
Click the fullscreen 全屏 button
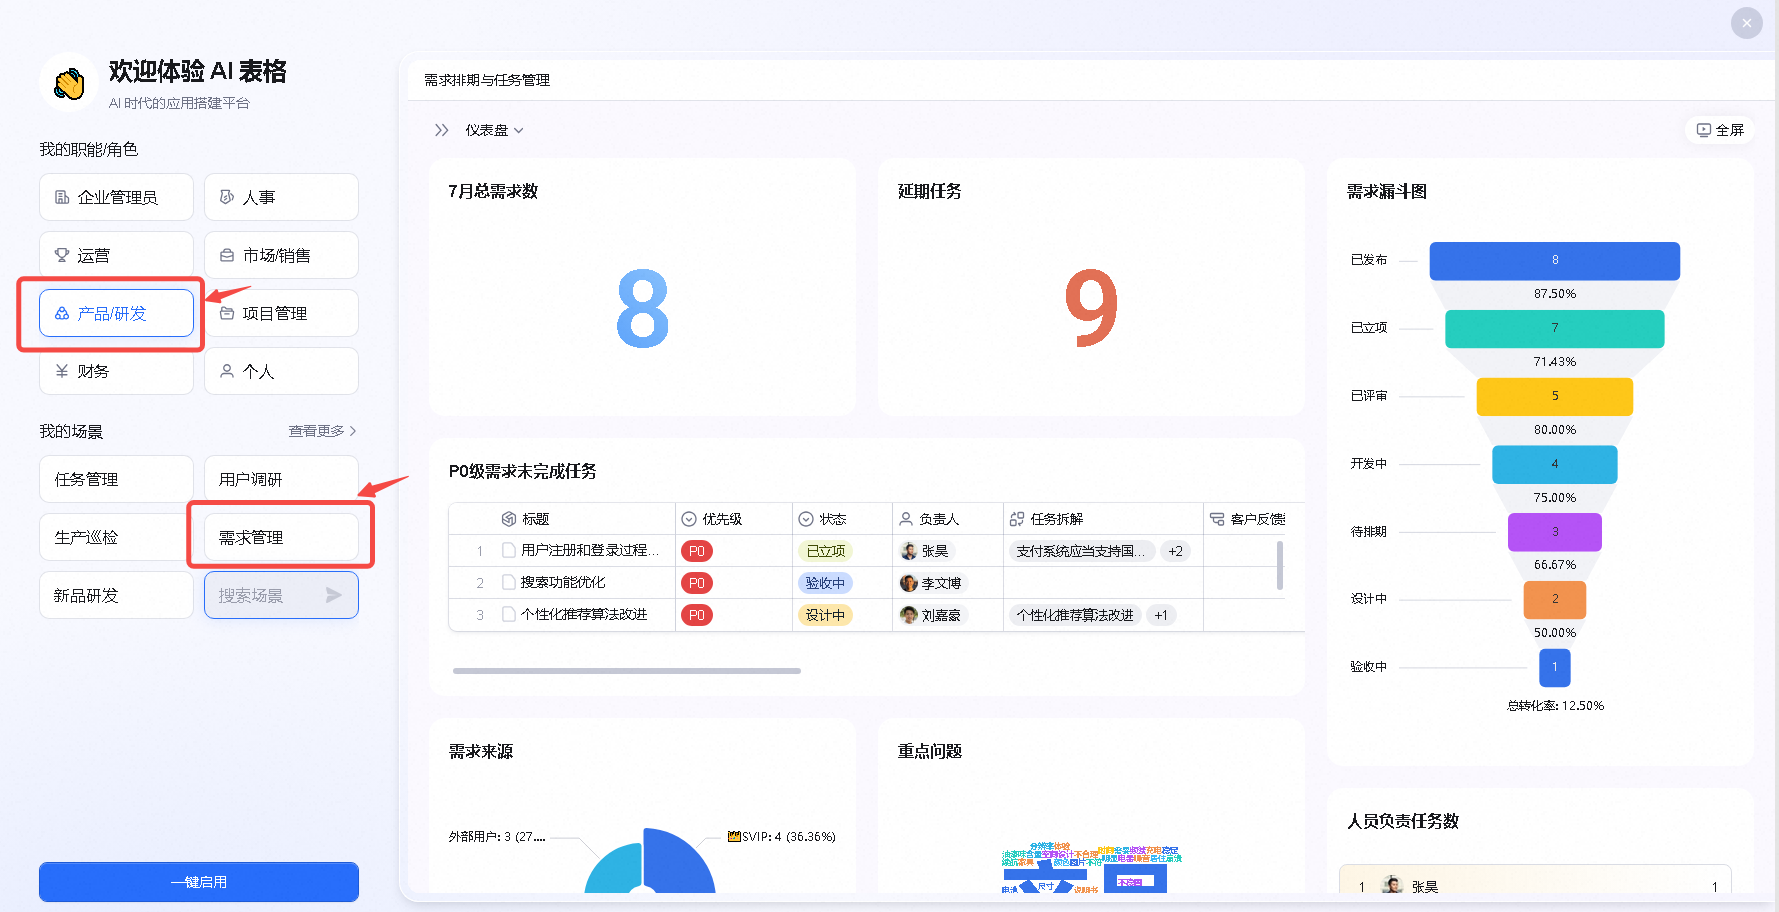1720,130
